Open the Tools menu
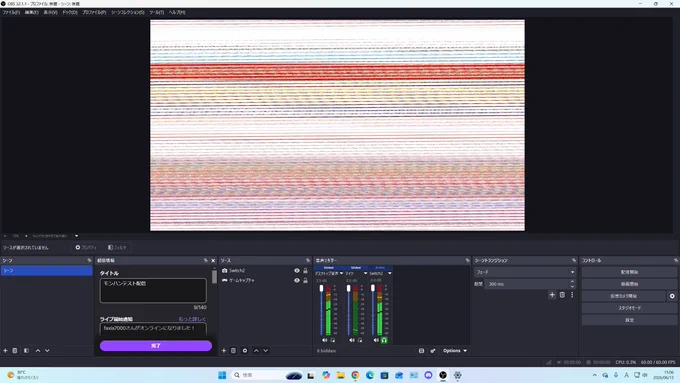 click(156, 12)
